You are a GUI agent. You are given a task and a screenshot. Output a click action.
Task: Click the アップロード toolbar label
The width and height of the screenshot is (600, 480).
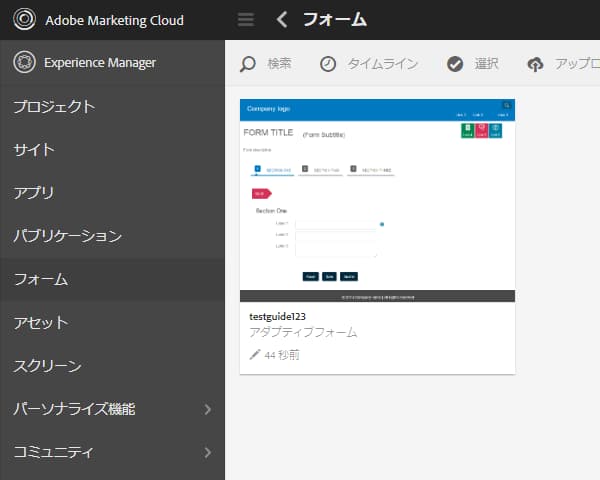pos(577,64)
